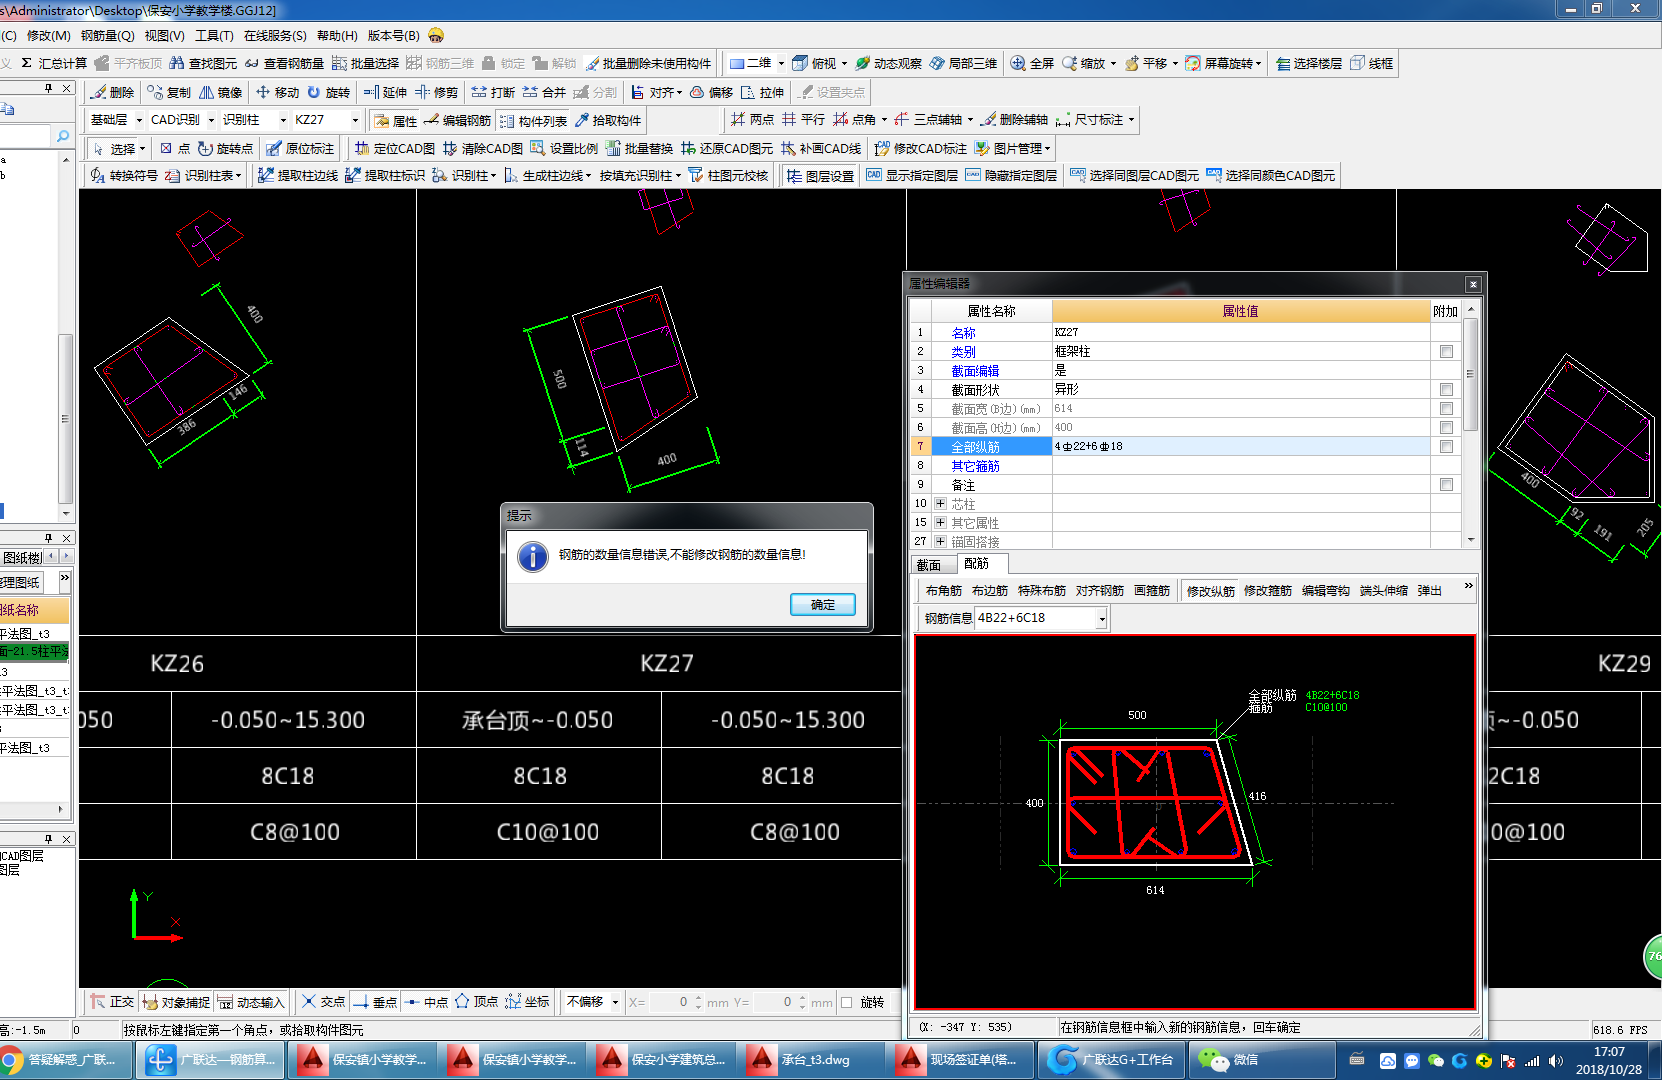Select the 复制 copy tool
The image size is (1662, 1080).
pos(169,92)
